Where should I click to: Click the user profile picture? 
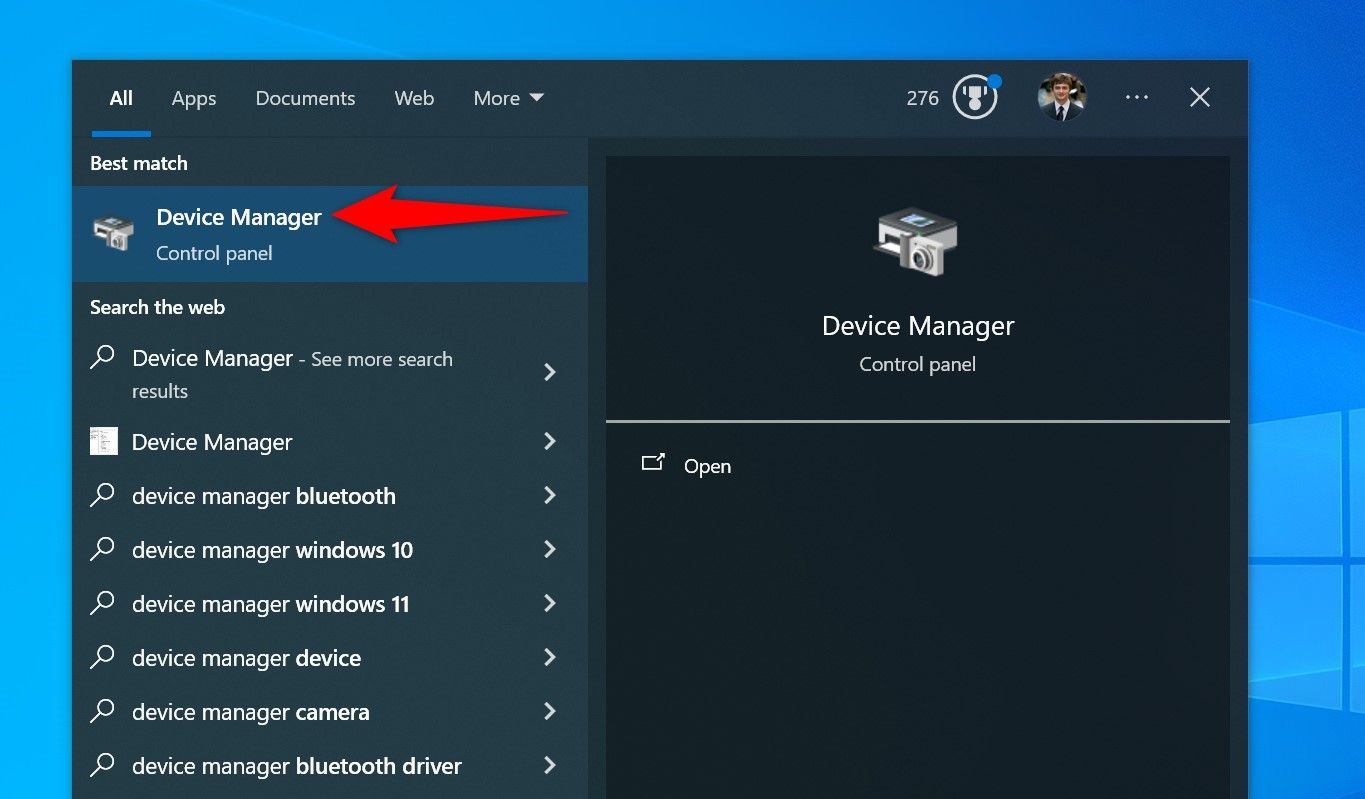pyautogui.click(x=1062, y=97)
